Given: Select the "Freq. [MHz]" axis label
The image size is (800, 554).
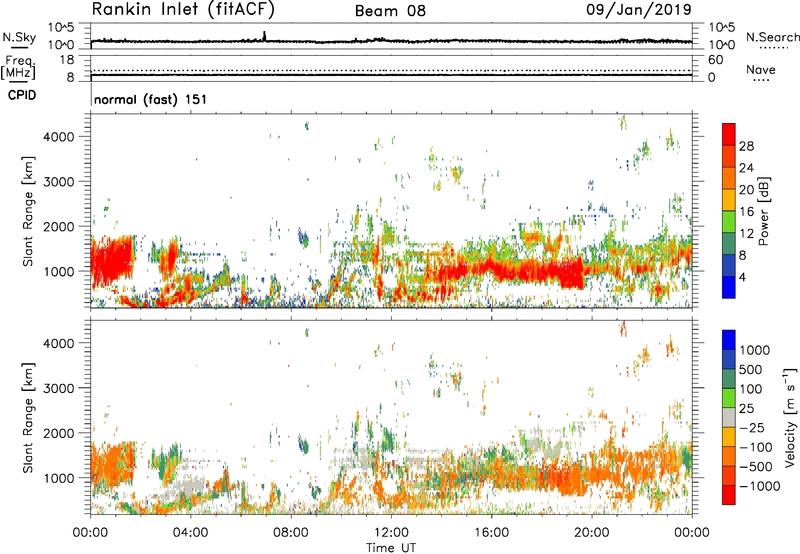Looking at the screenshot, I should click(18, 67).
